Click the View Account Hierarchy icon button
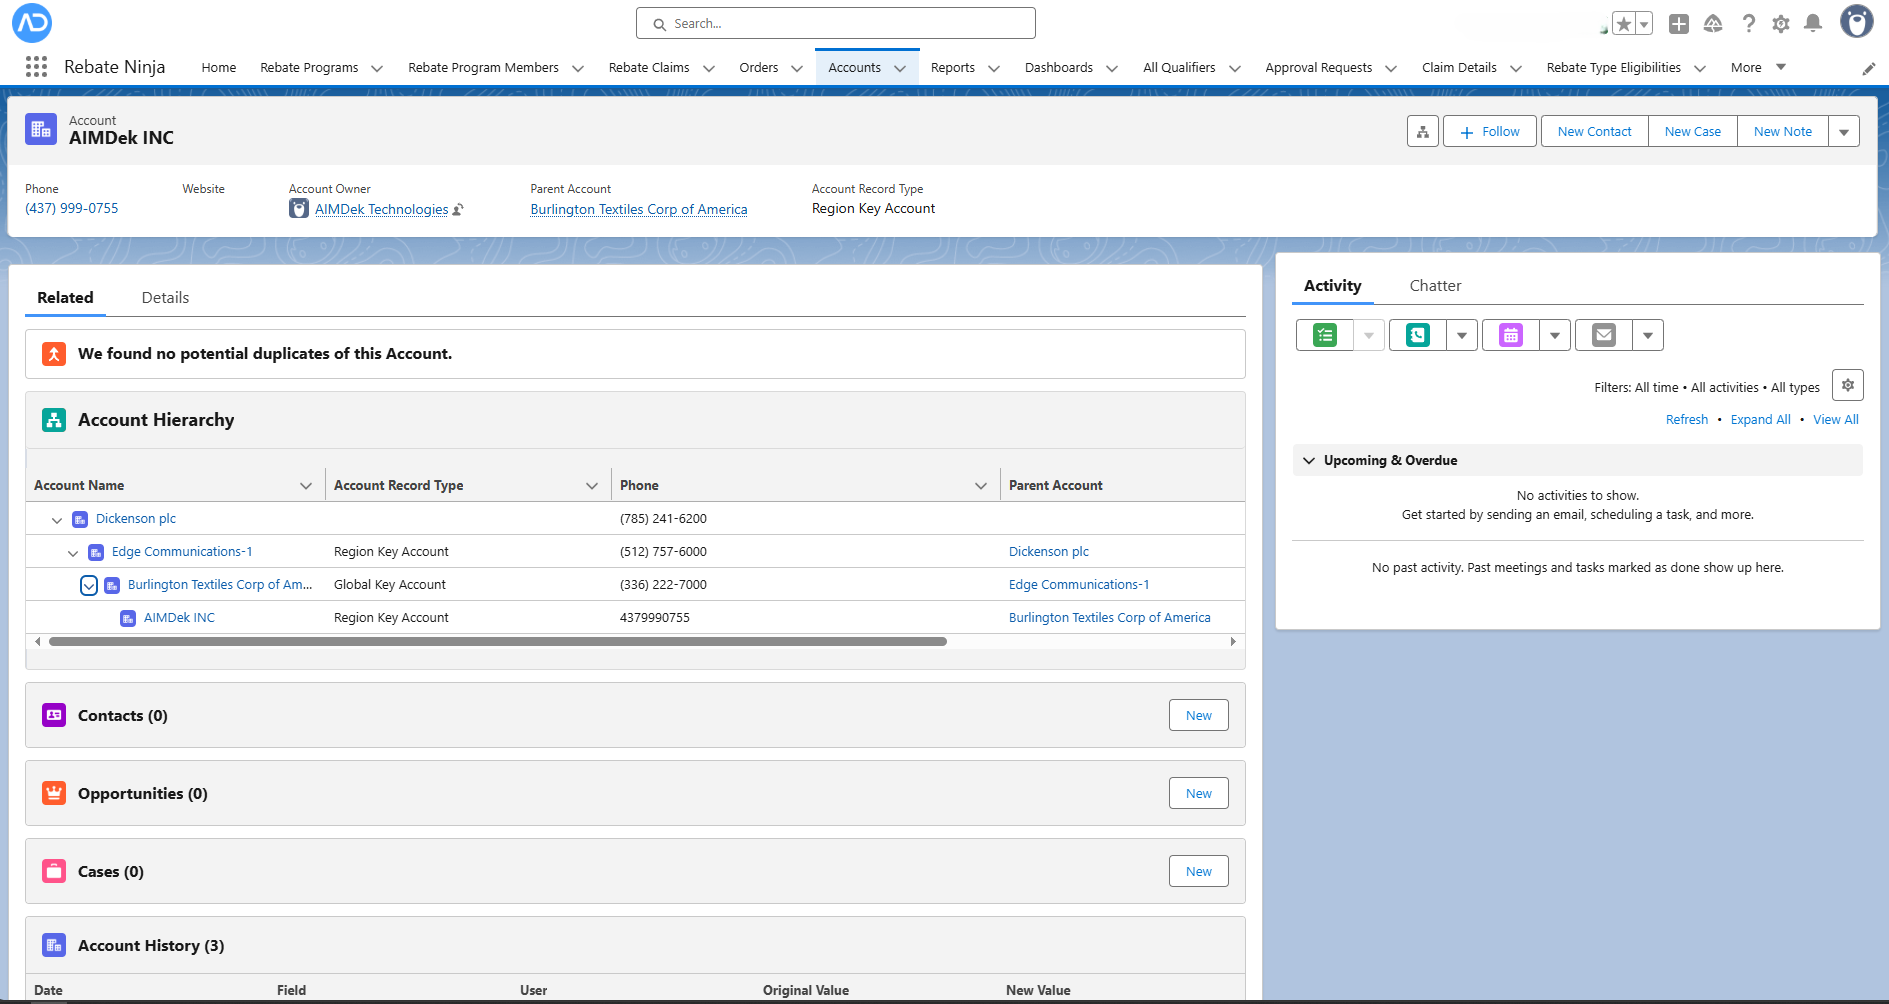 (x=1422, y=132)
